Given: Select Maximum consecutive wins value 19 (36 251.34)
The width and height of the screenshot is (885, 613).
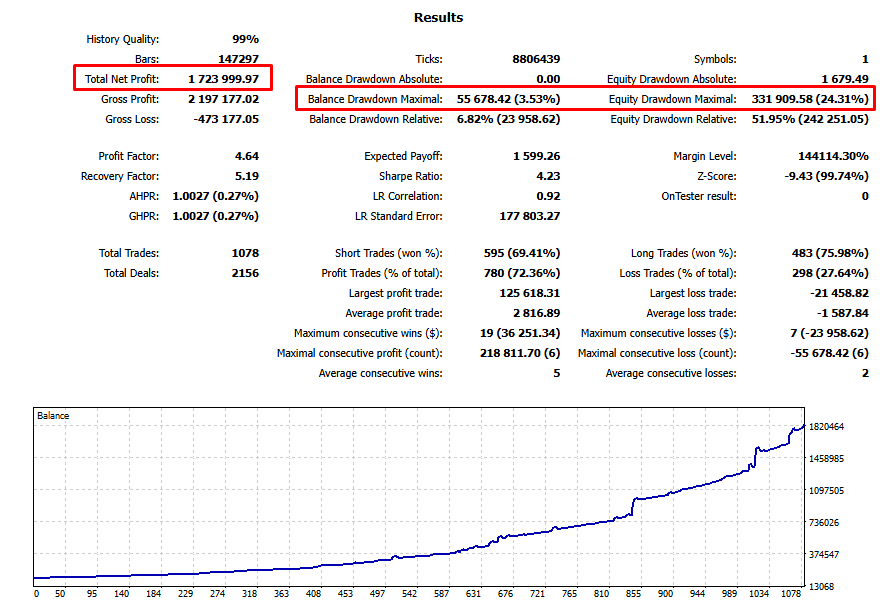Looking at the screenshot, I should pyautogui.click(x=520, y=333).
